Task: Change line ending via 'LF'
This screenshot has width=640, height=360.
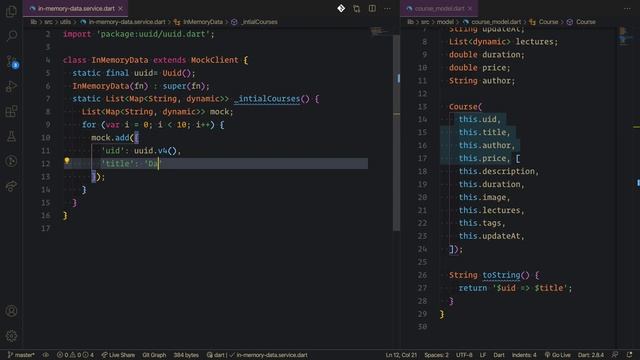Action: click(x=483, y=355)
